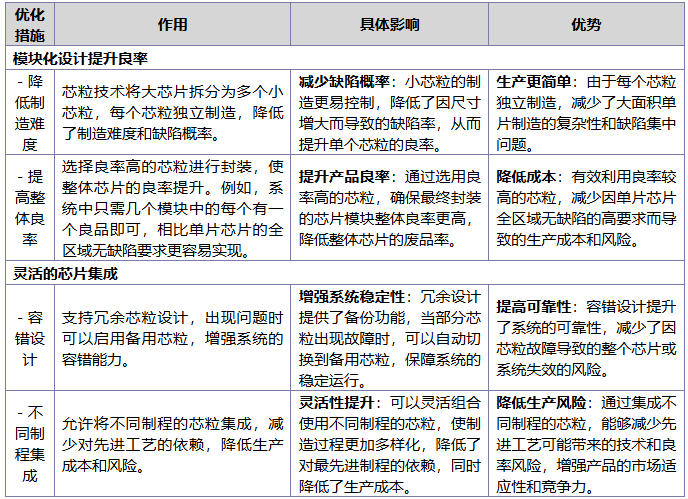Select the 作用 header cell
Screen dimensions: 688x499
pyautogui.click(x=172, y=25)
